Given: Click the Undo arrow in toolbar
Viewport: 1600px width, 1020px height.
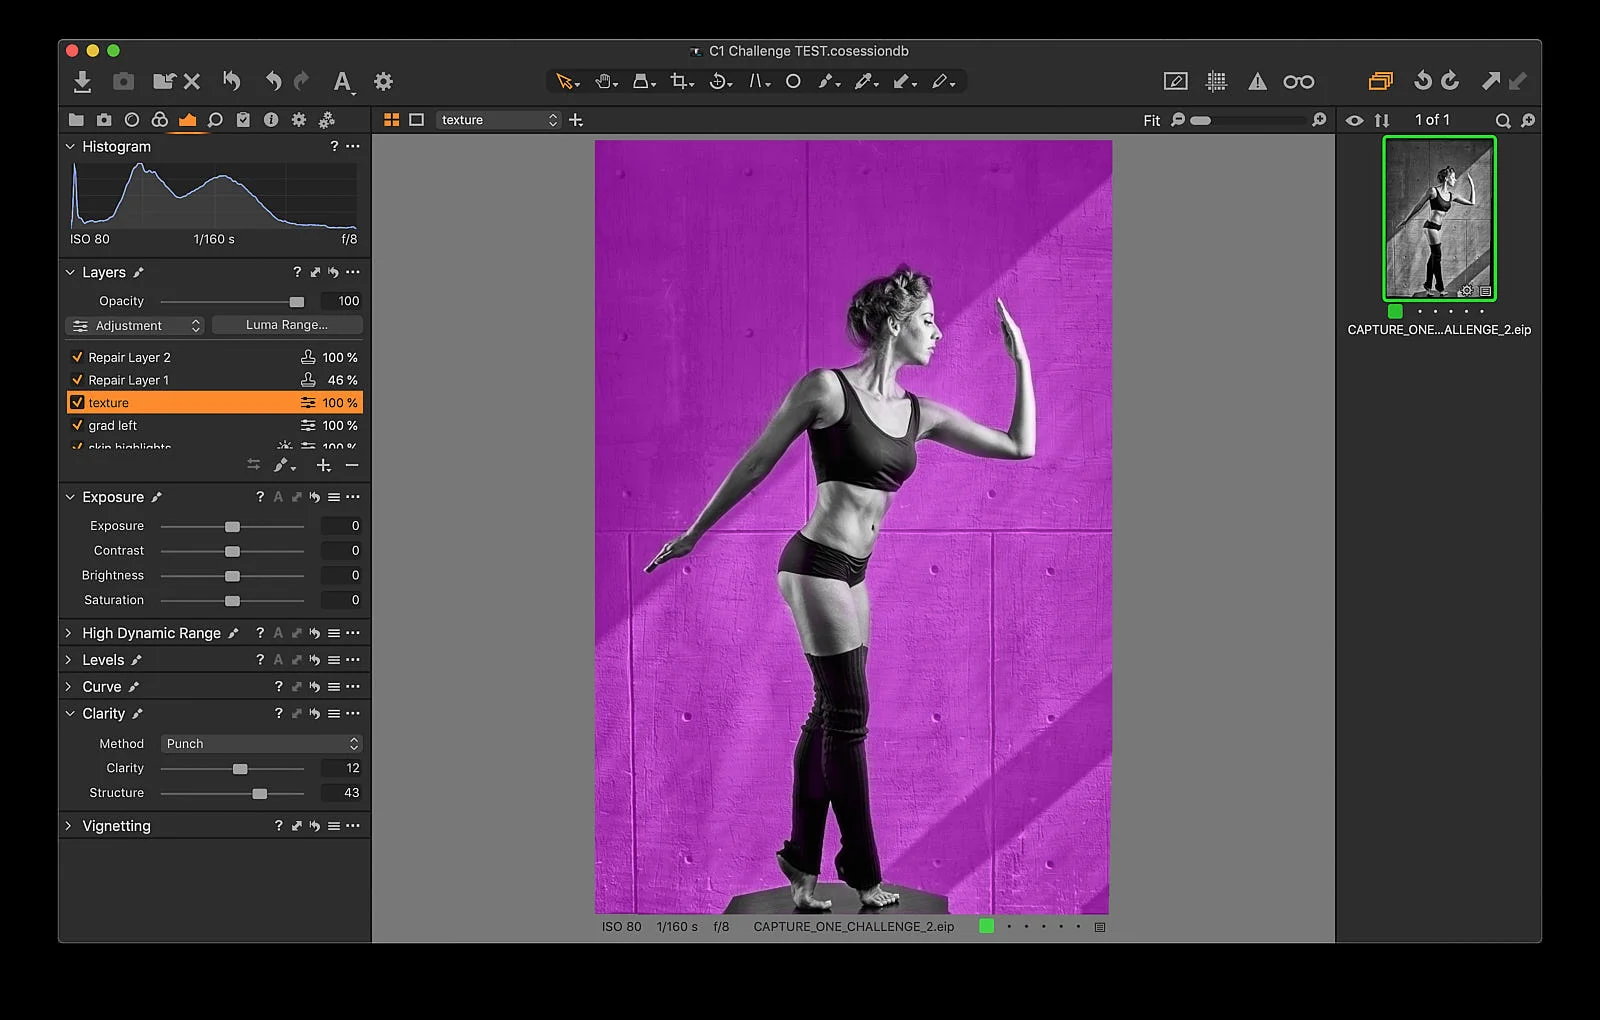Looking at the screenshot, I should click(x=273, y=82).
